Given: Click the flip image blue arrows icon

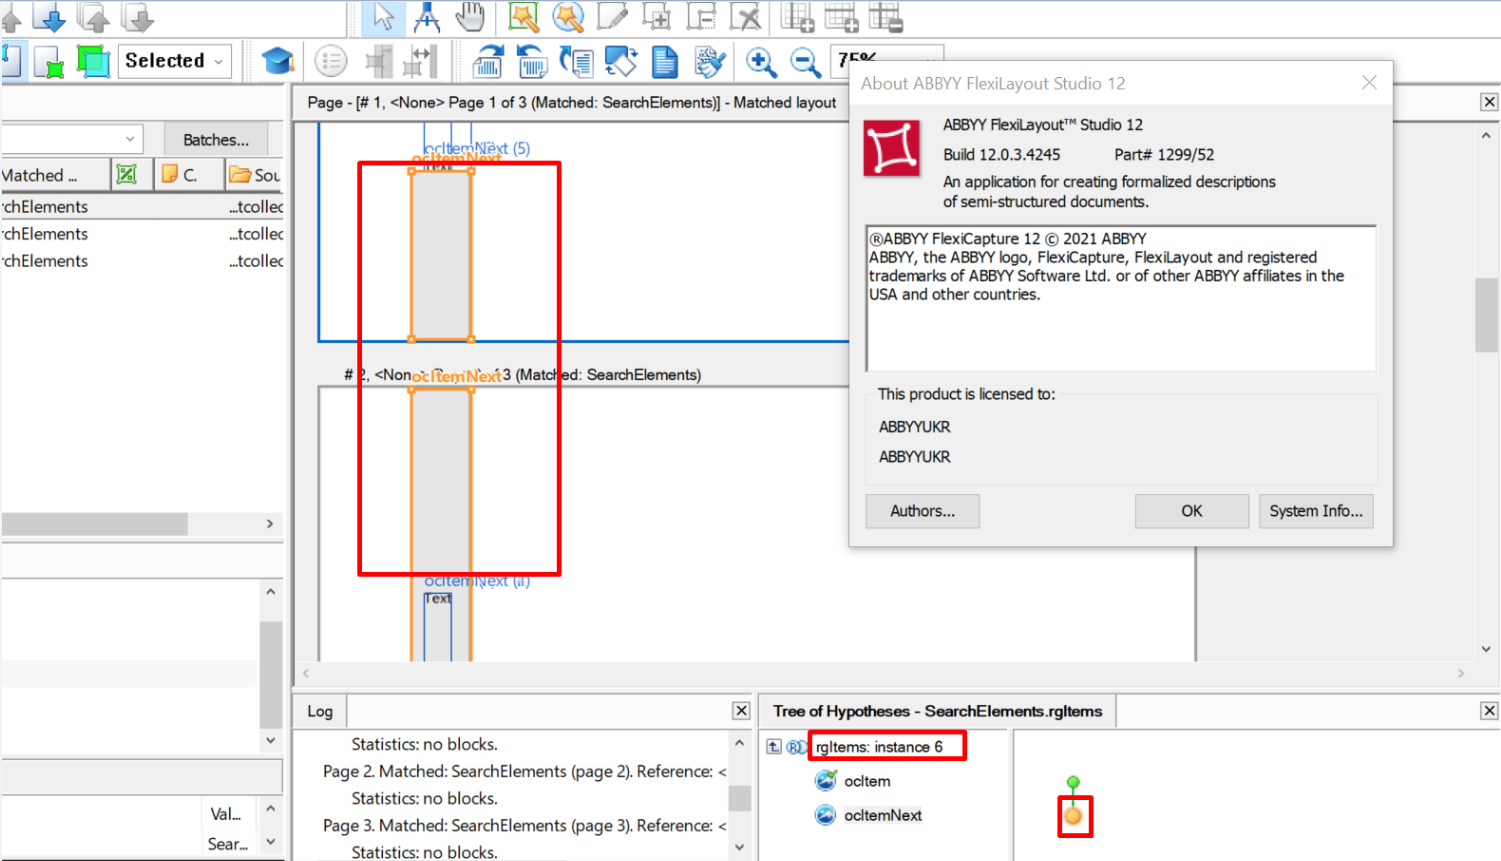Looking at the screenshot, I should coord(621,62).
